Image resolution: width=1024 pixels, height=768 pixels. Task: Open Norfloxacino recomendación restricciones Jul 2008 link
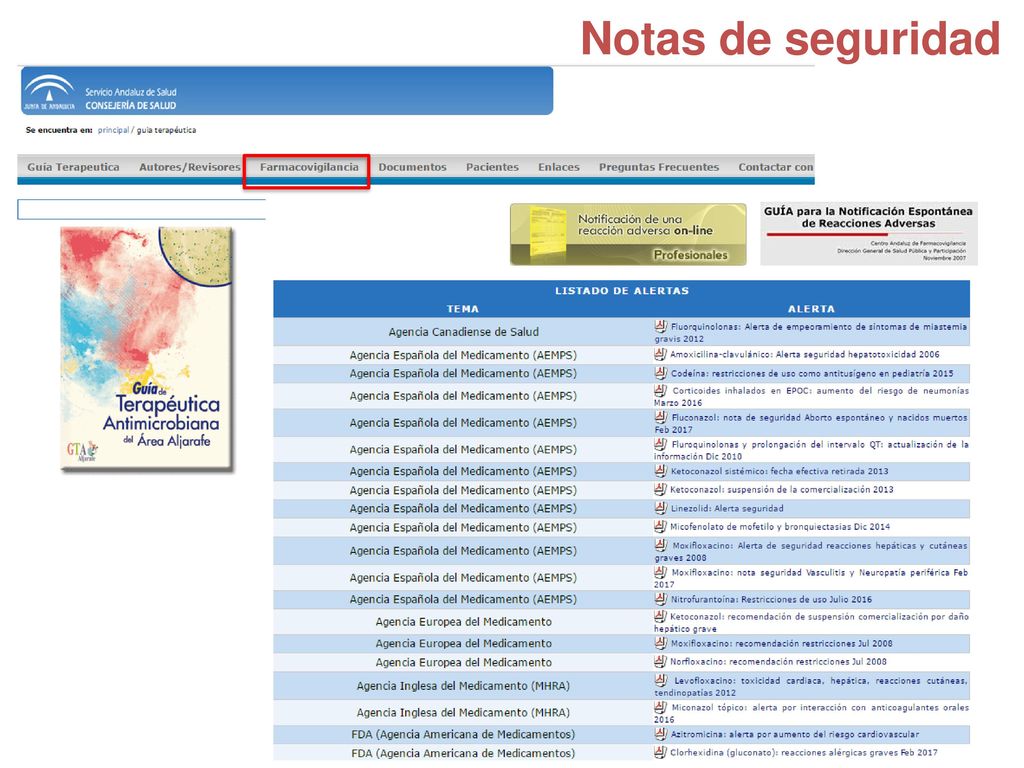[x=778, y=662]
